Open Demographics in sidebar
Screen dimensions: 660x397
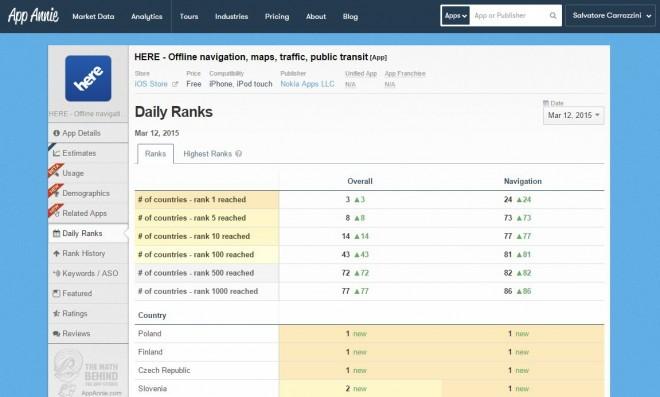[88, 193]
